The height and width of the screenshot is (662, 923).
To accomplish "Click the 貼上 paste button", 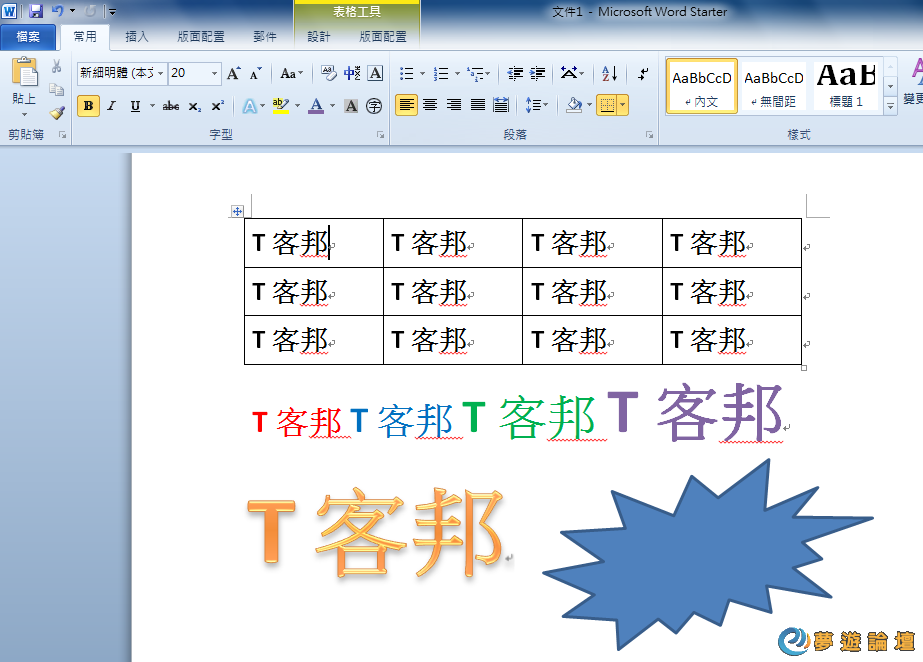I will [24, 84].
